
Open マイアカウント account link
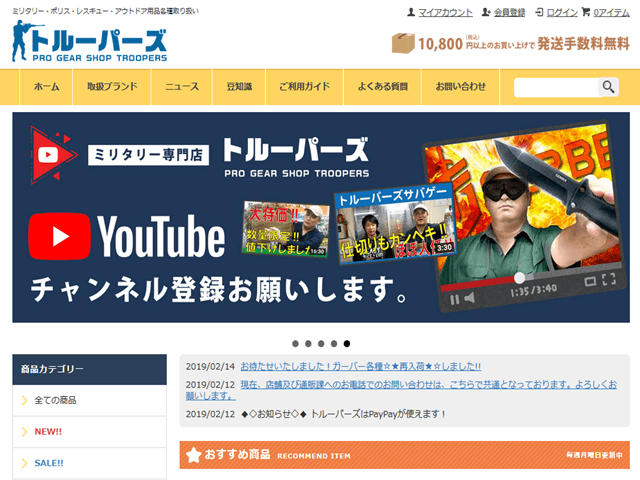point(439,12)
